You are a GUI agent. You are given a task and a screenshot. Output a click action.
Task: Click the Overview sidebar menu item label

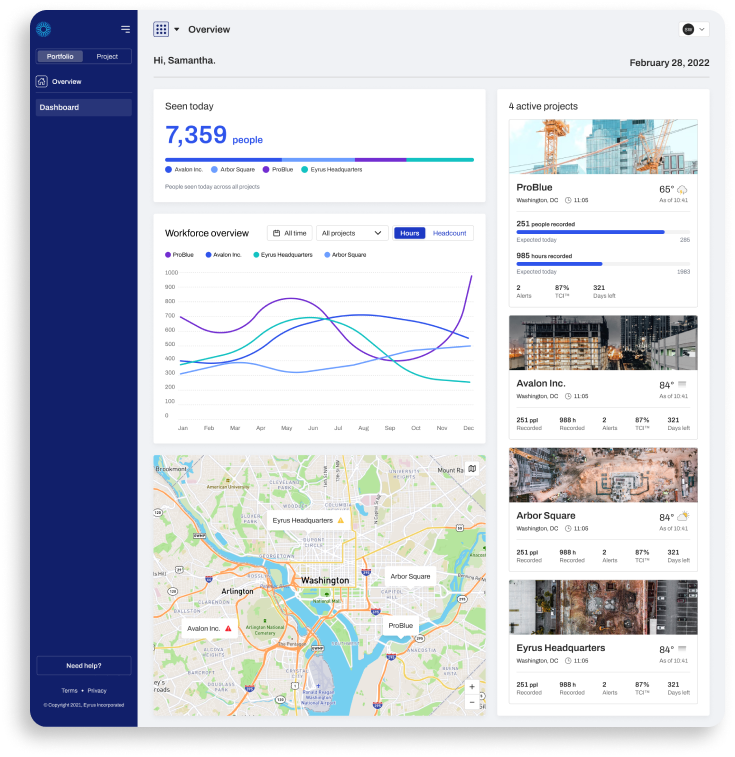pos(67,82)
